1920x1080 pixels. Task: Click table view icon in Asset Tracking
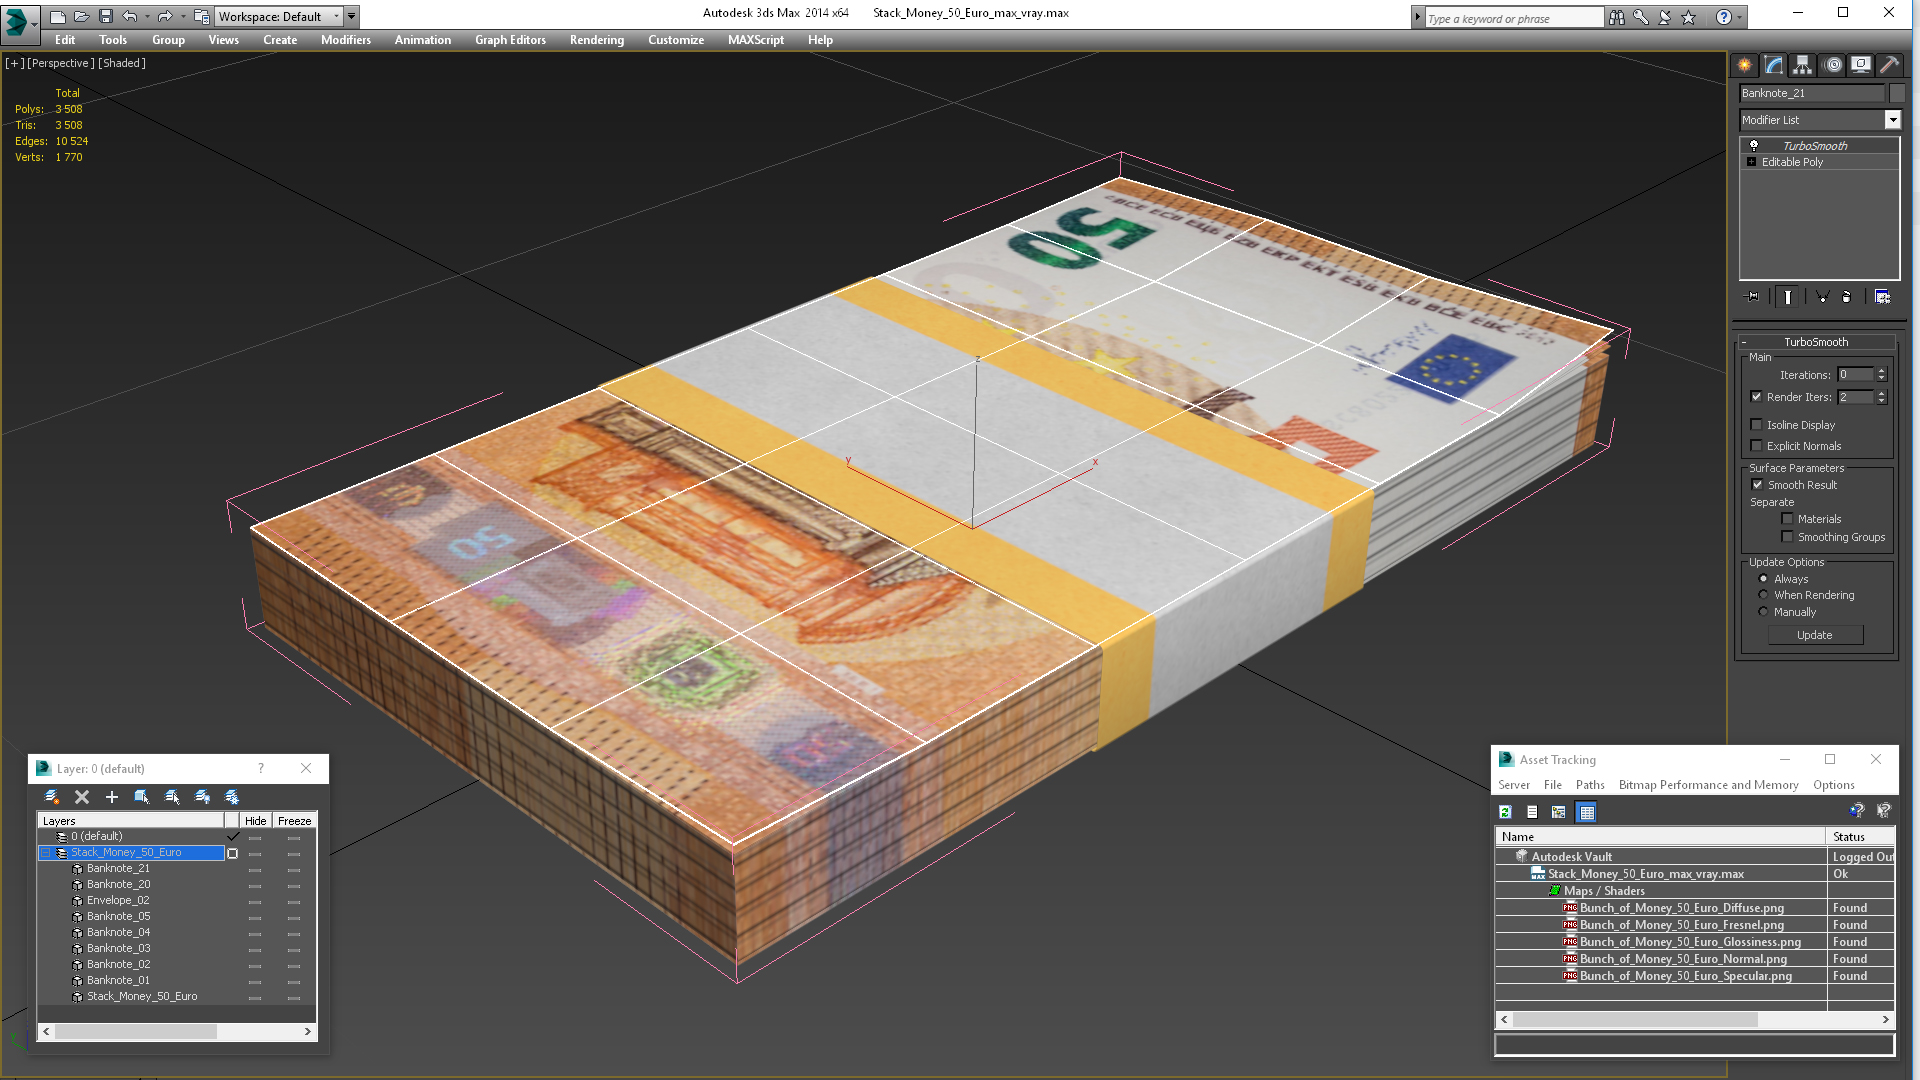click(x=1587, y=812)
